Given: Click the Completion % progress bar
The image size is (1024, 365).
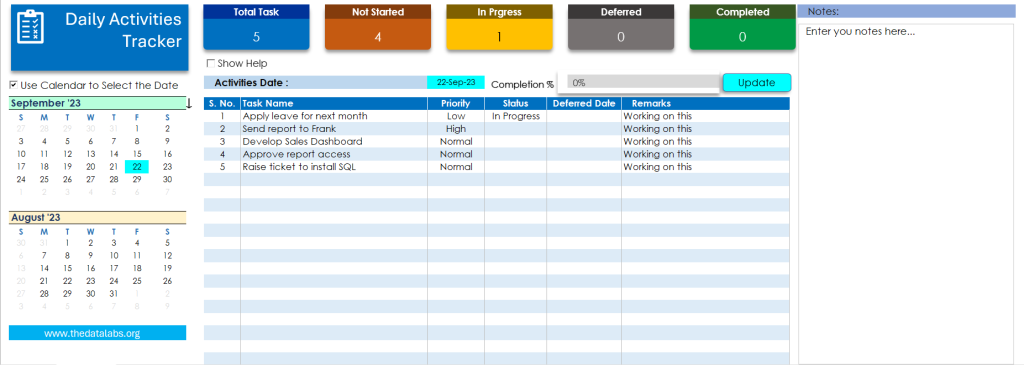Looking at the screenshot, I should (643, 84).
